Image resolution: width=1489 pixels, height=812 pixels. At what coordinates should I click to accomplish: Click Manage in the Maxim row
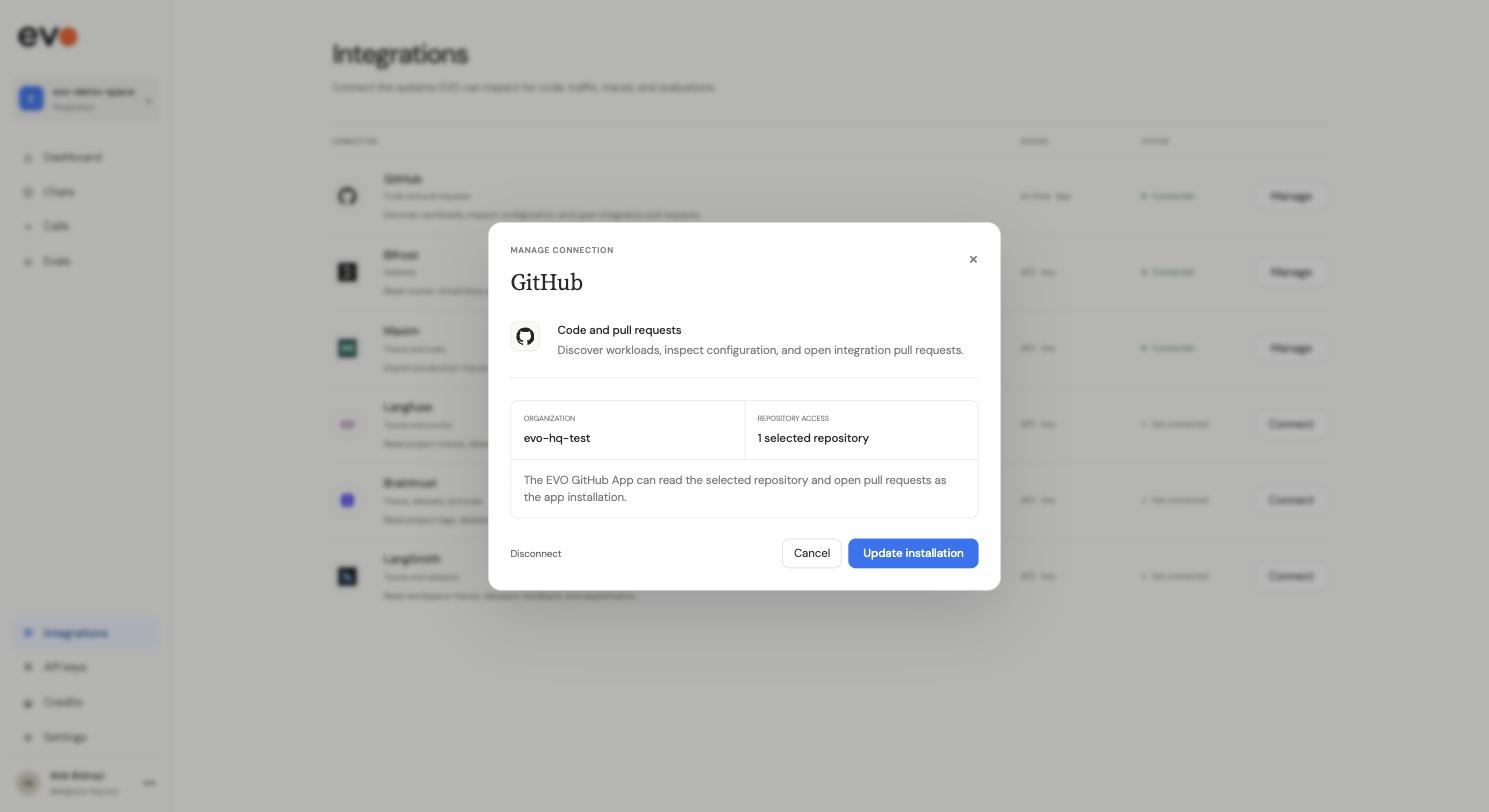tap(1291, 348)
